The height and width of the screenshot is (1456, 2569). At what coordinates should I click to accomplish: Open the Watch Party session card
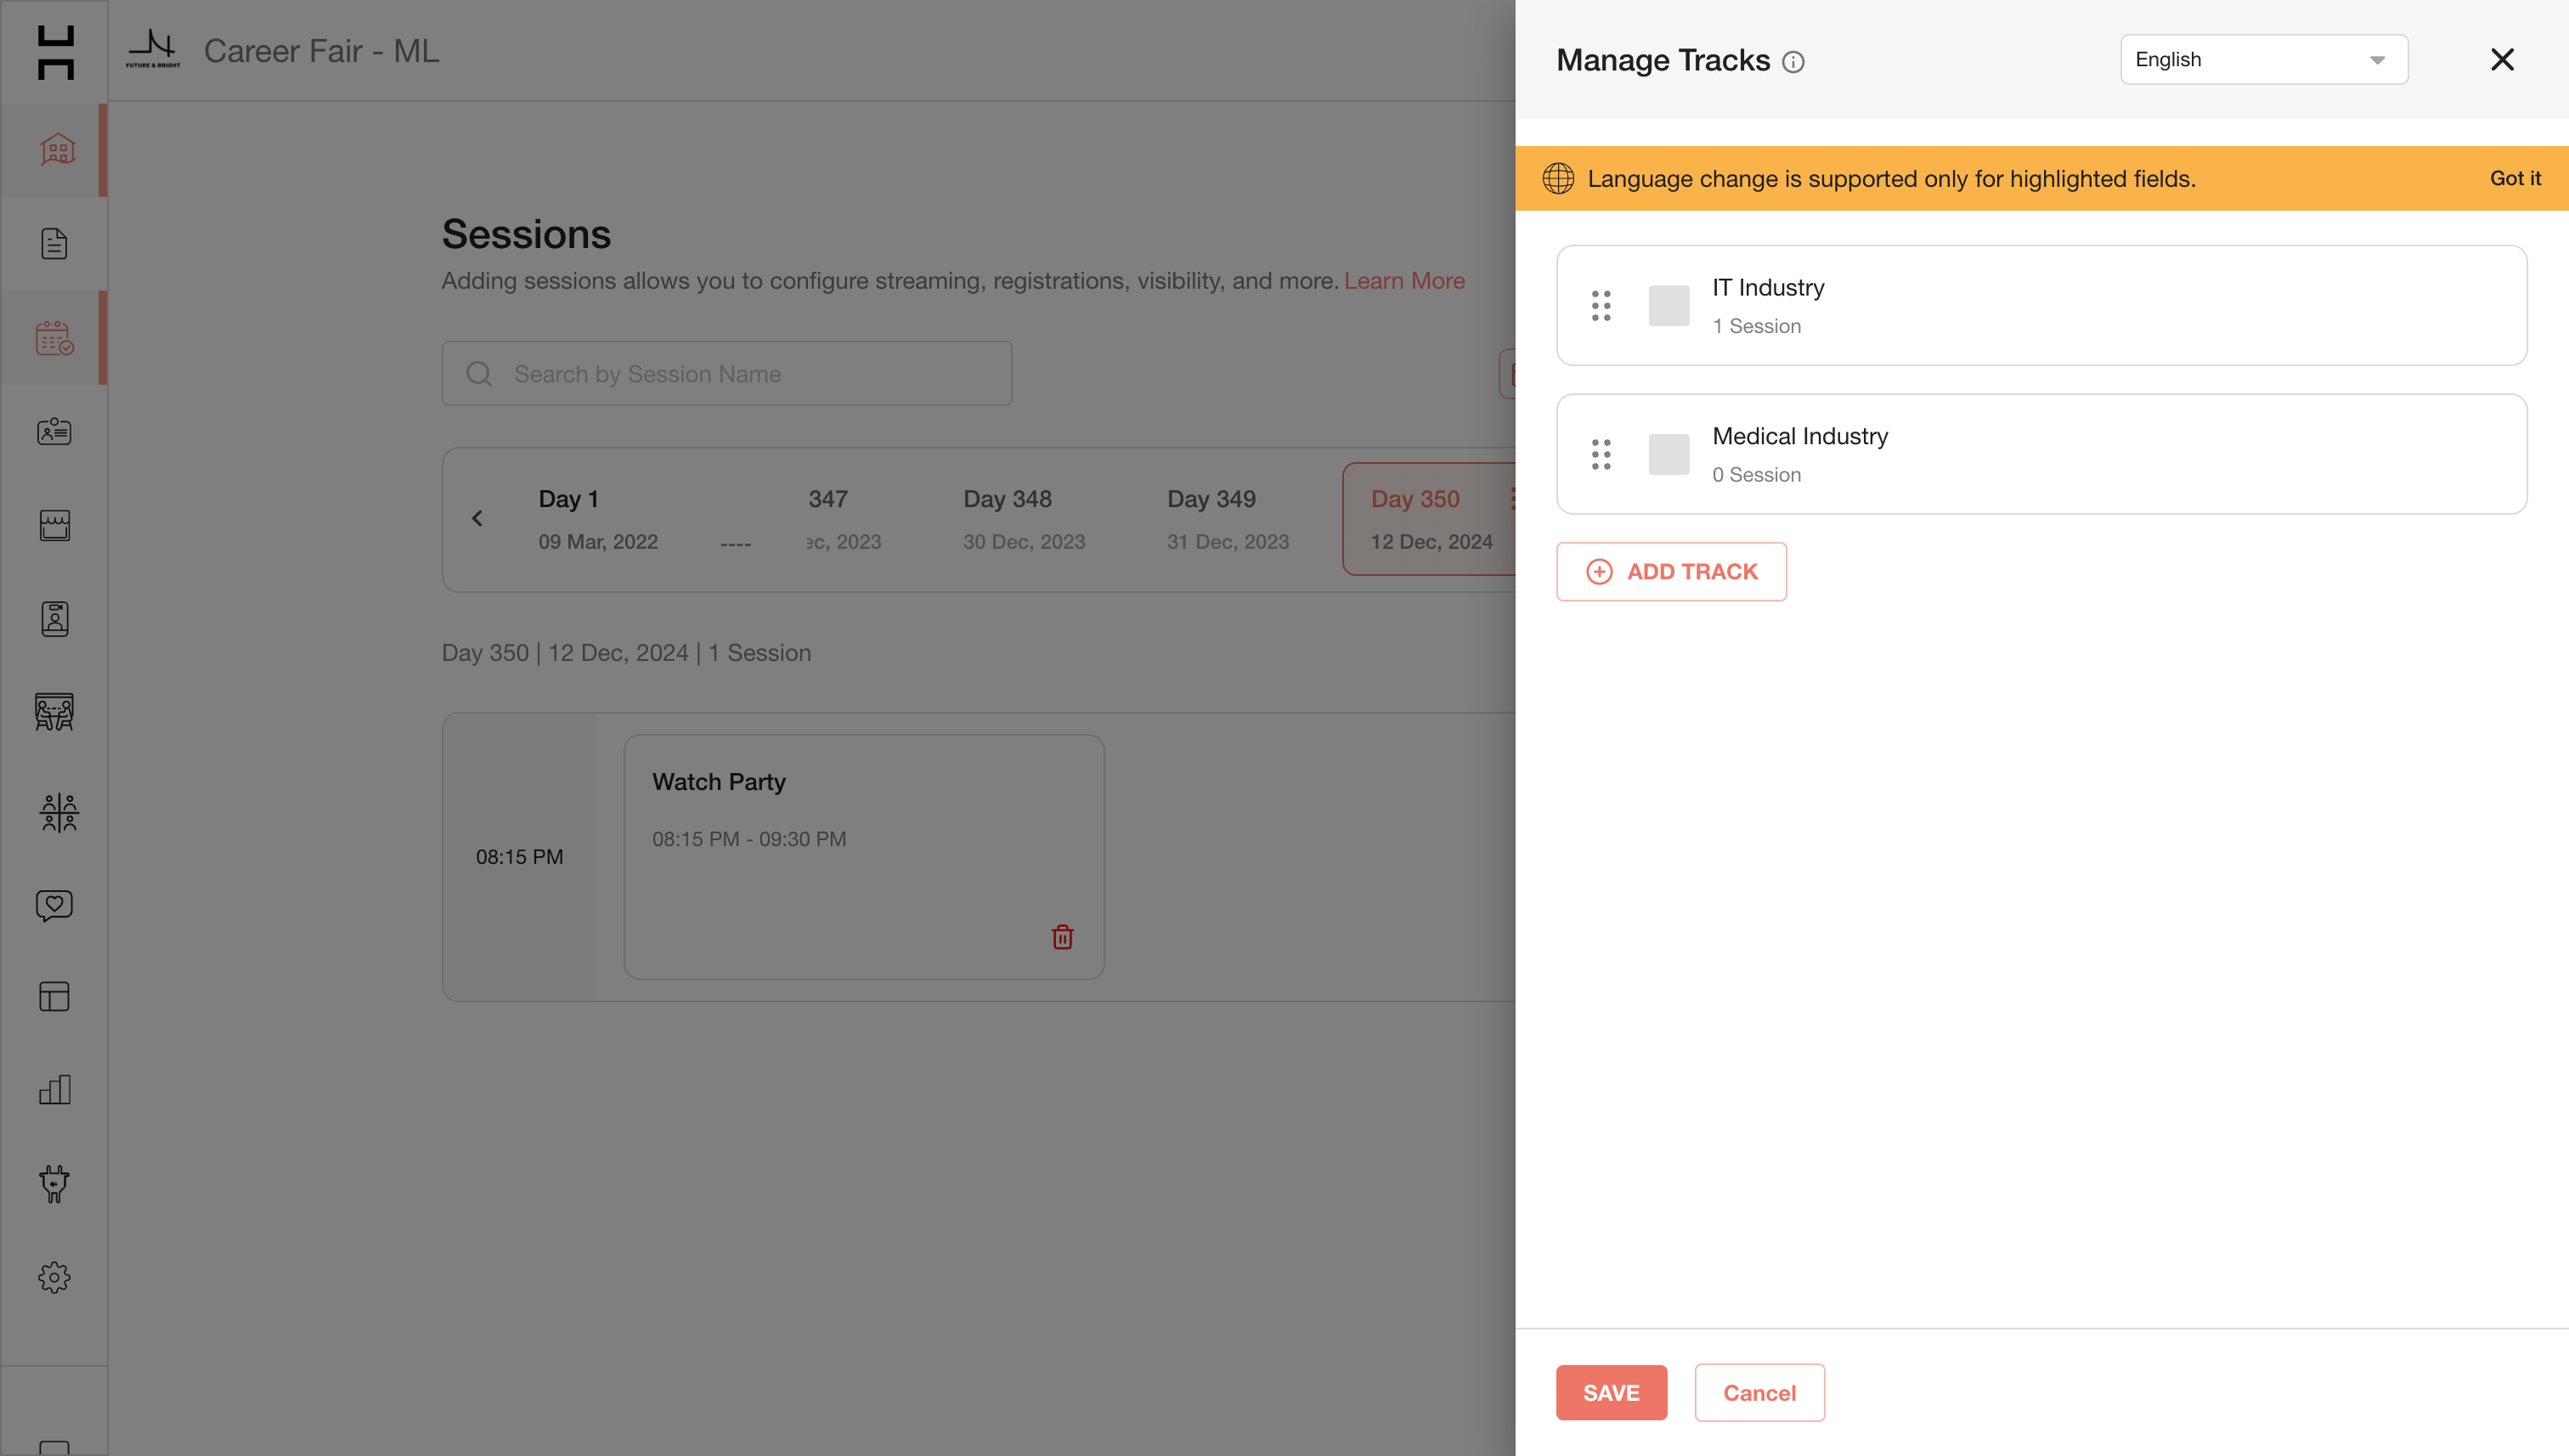864,857
